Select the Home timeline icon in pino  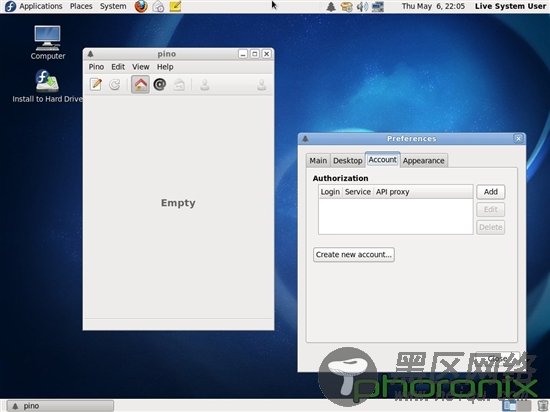[x=140, y=85]
